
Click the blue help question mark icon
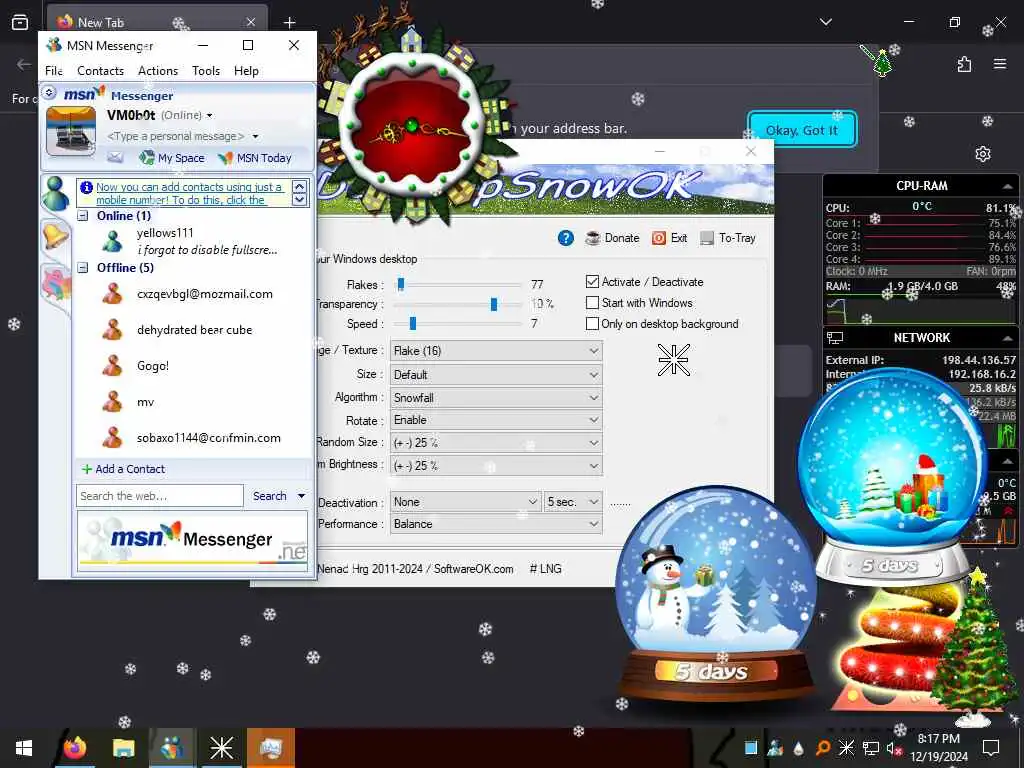566,238
